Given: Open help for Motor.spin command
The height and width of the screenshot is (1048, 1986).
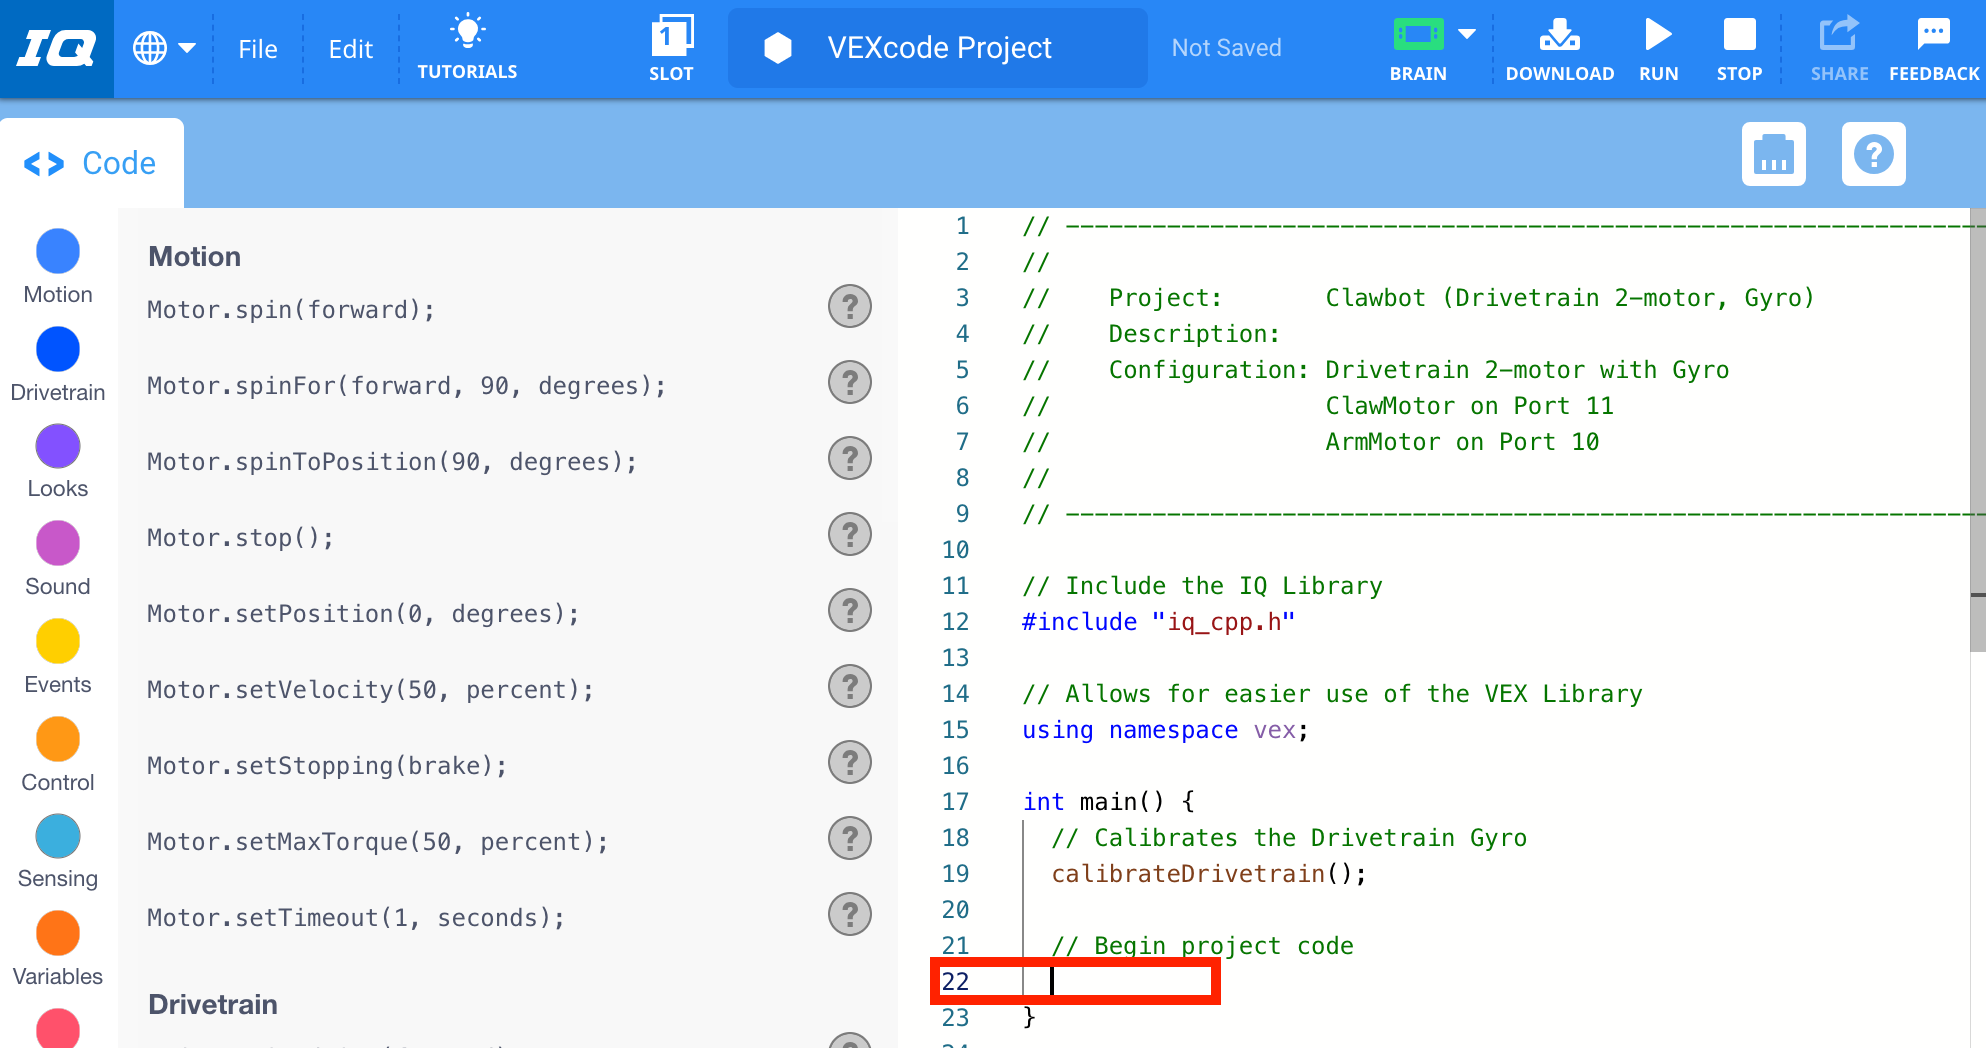Looking at the screenshot, I should click(849, 306).
